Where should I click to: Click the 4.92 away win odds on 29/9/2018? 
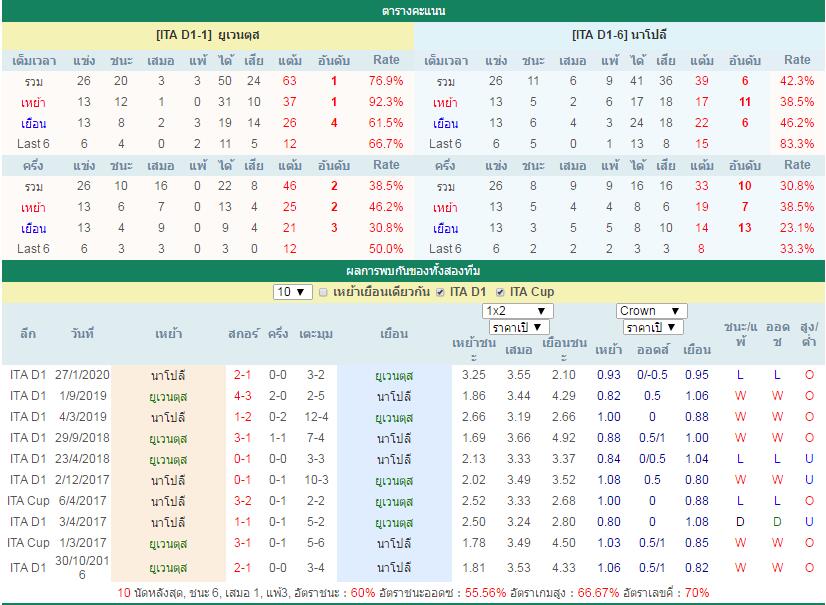tap(564, 438)
